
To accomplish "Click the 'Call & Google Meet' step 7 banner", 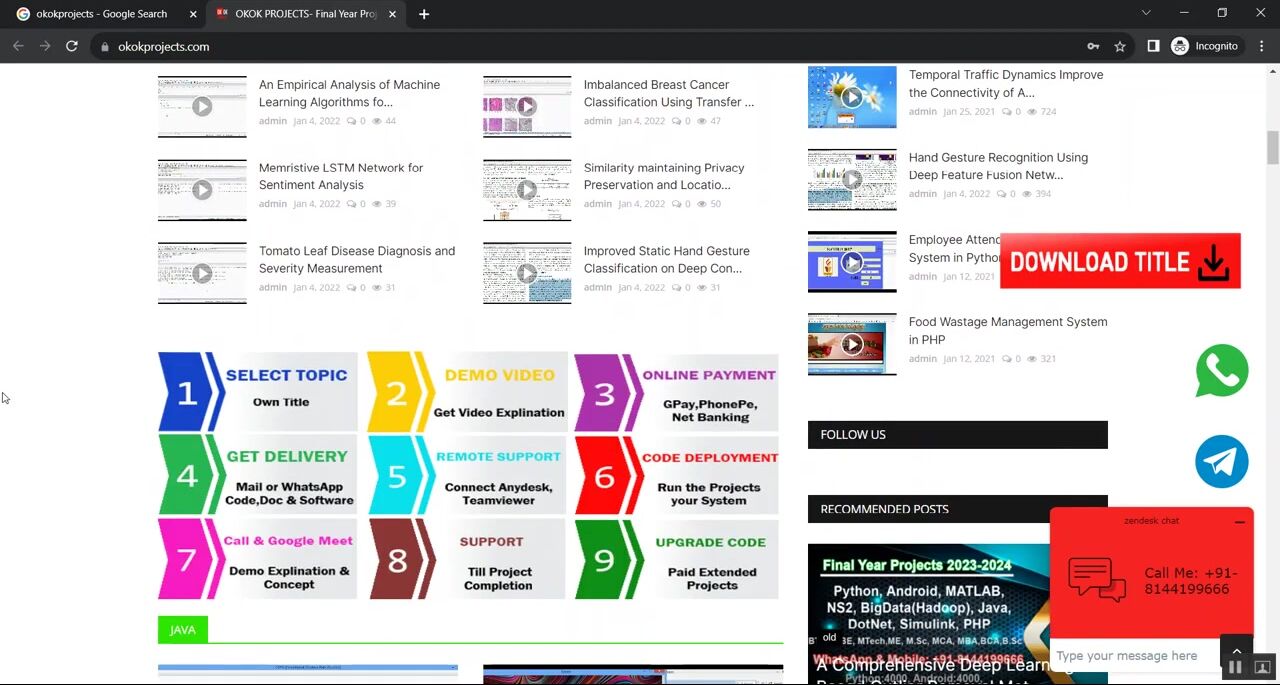I will pyautogui.click(x=258, y=559).
